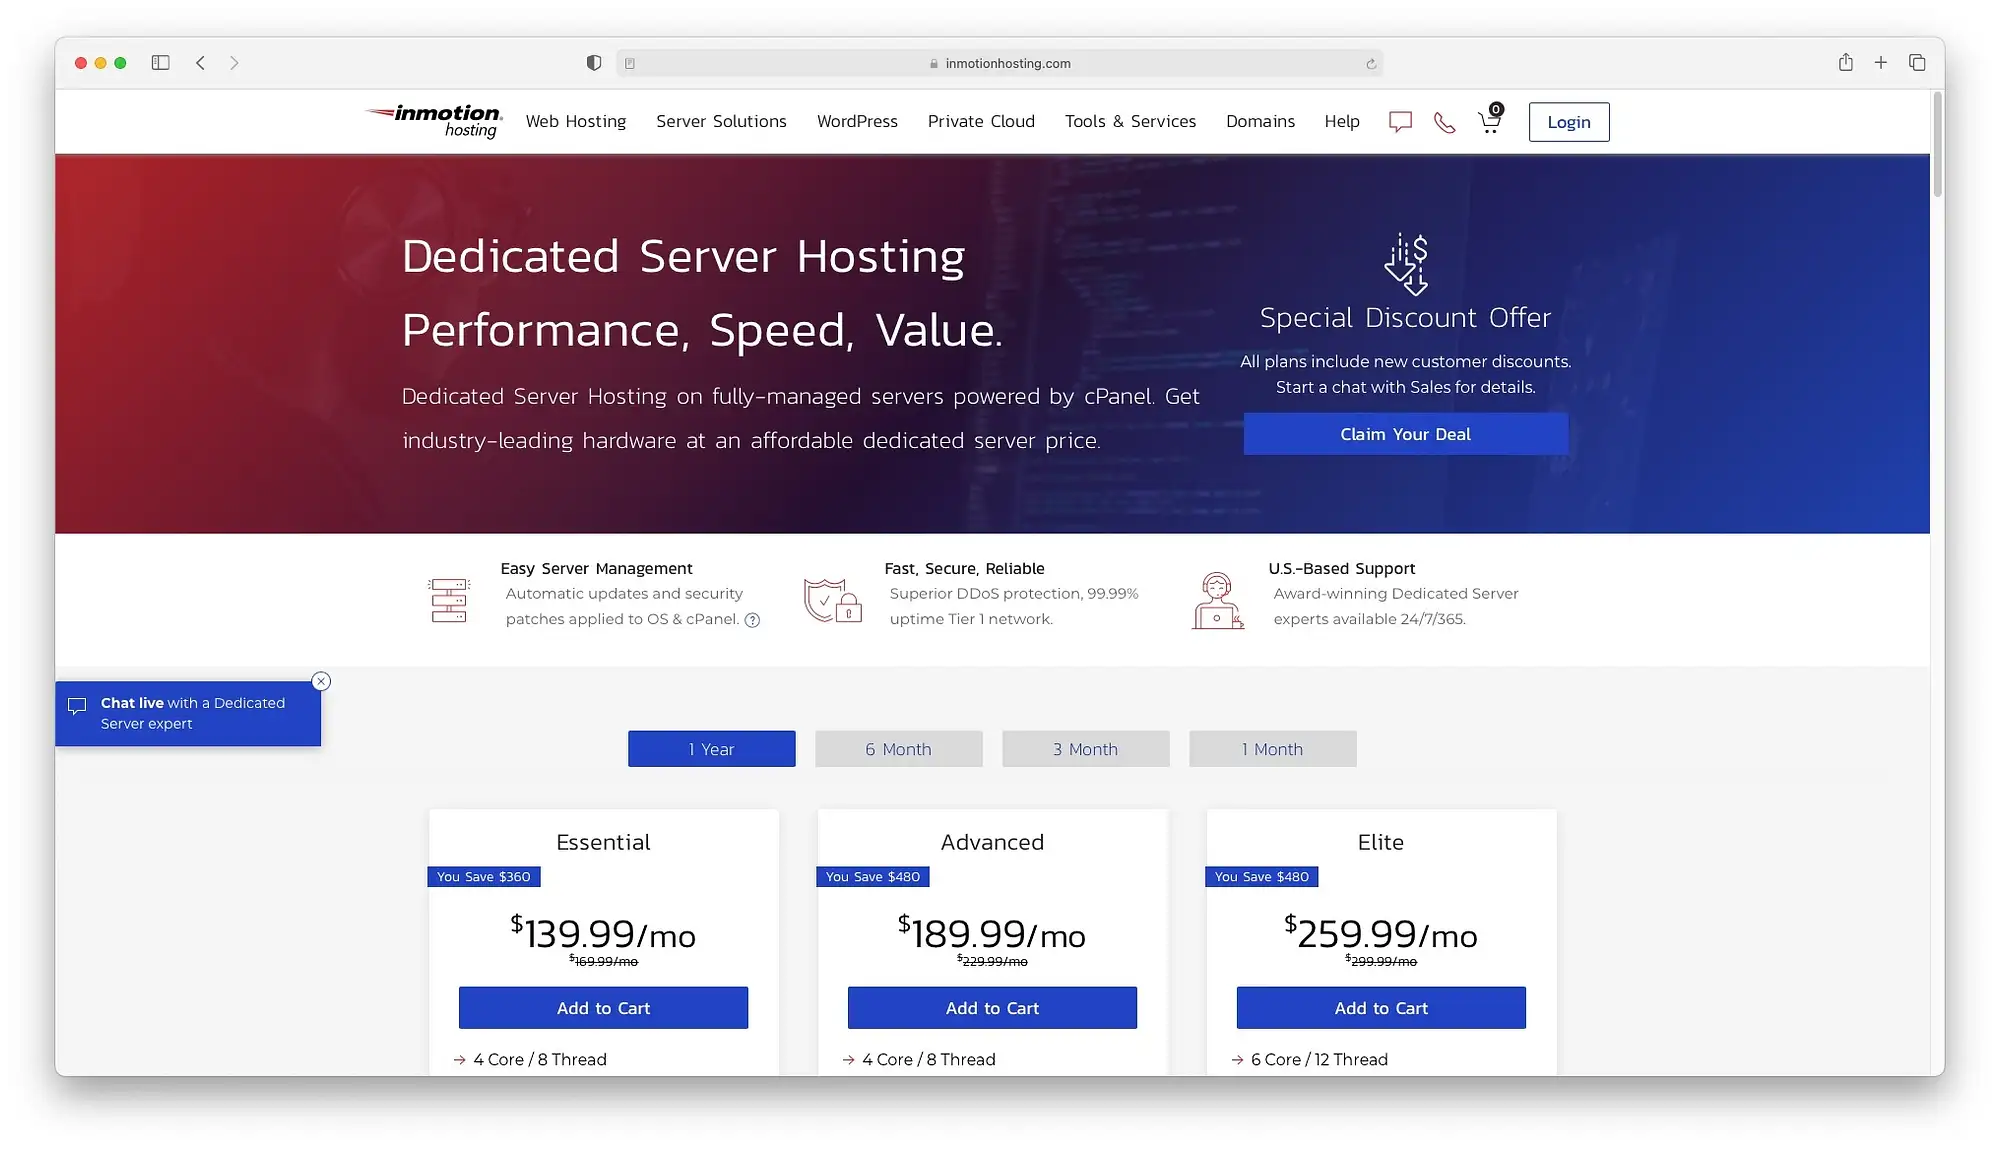This screenshot has width=2000, height=1149.
Task: Select the 1 Year billing toggle
Action: click(712, 748)
